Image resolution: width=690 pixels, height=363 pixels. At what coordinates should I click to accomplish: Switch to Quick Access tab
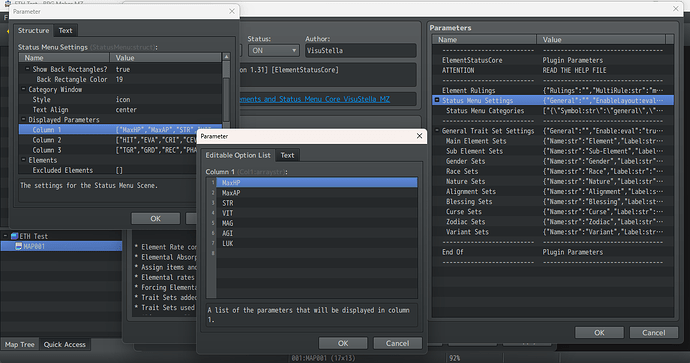[x=65, y=345]
